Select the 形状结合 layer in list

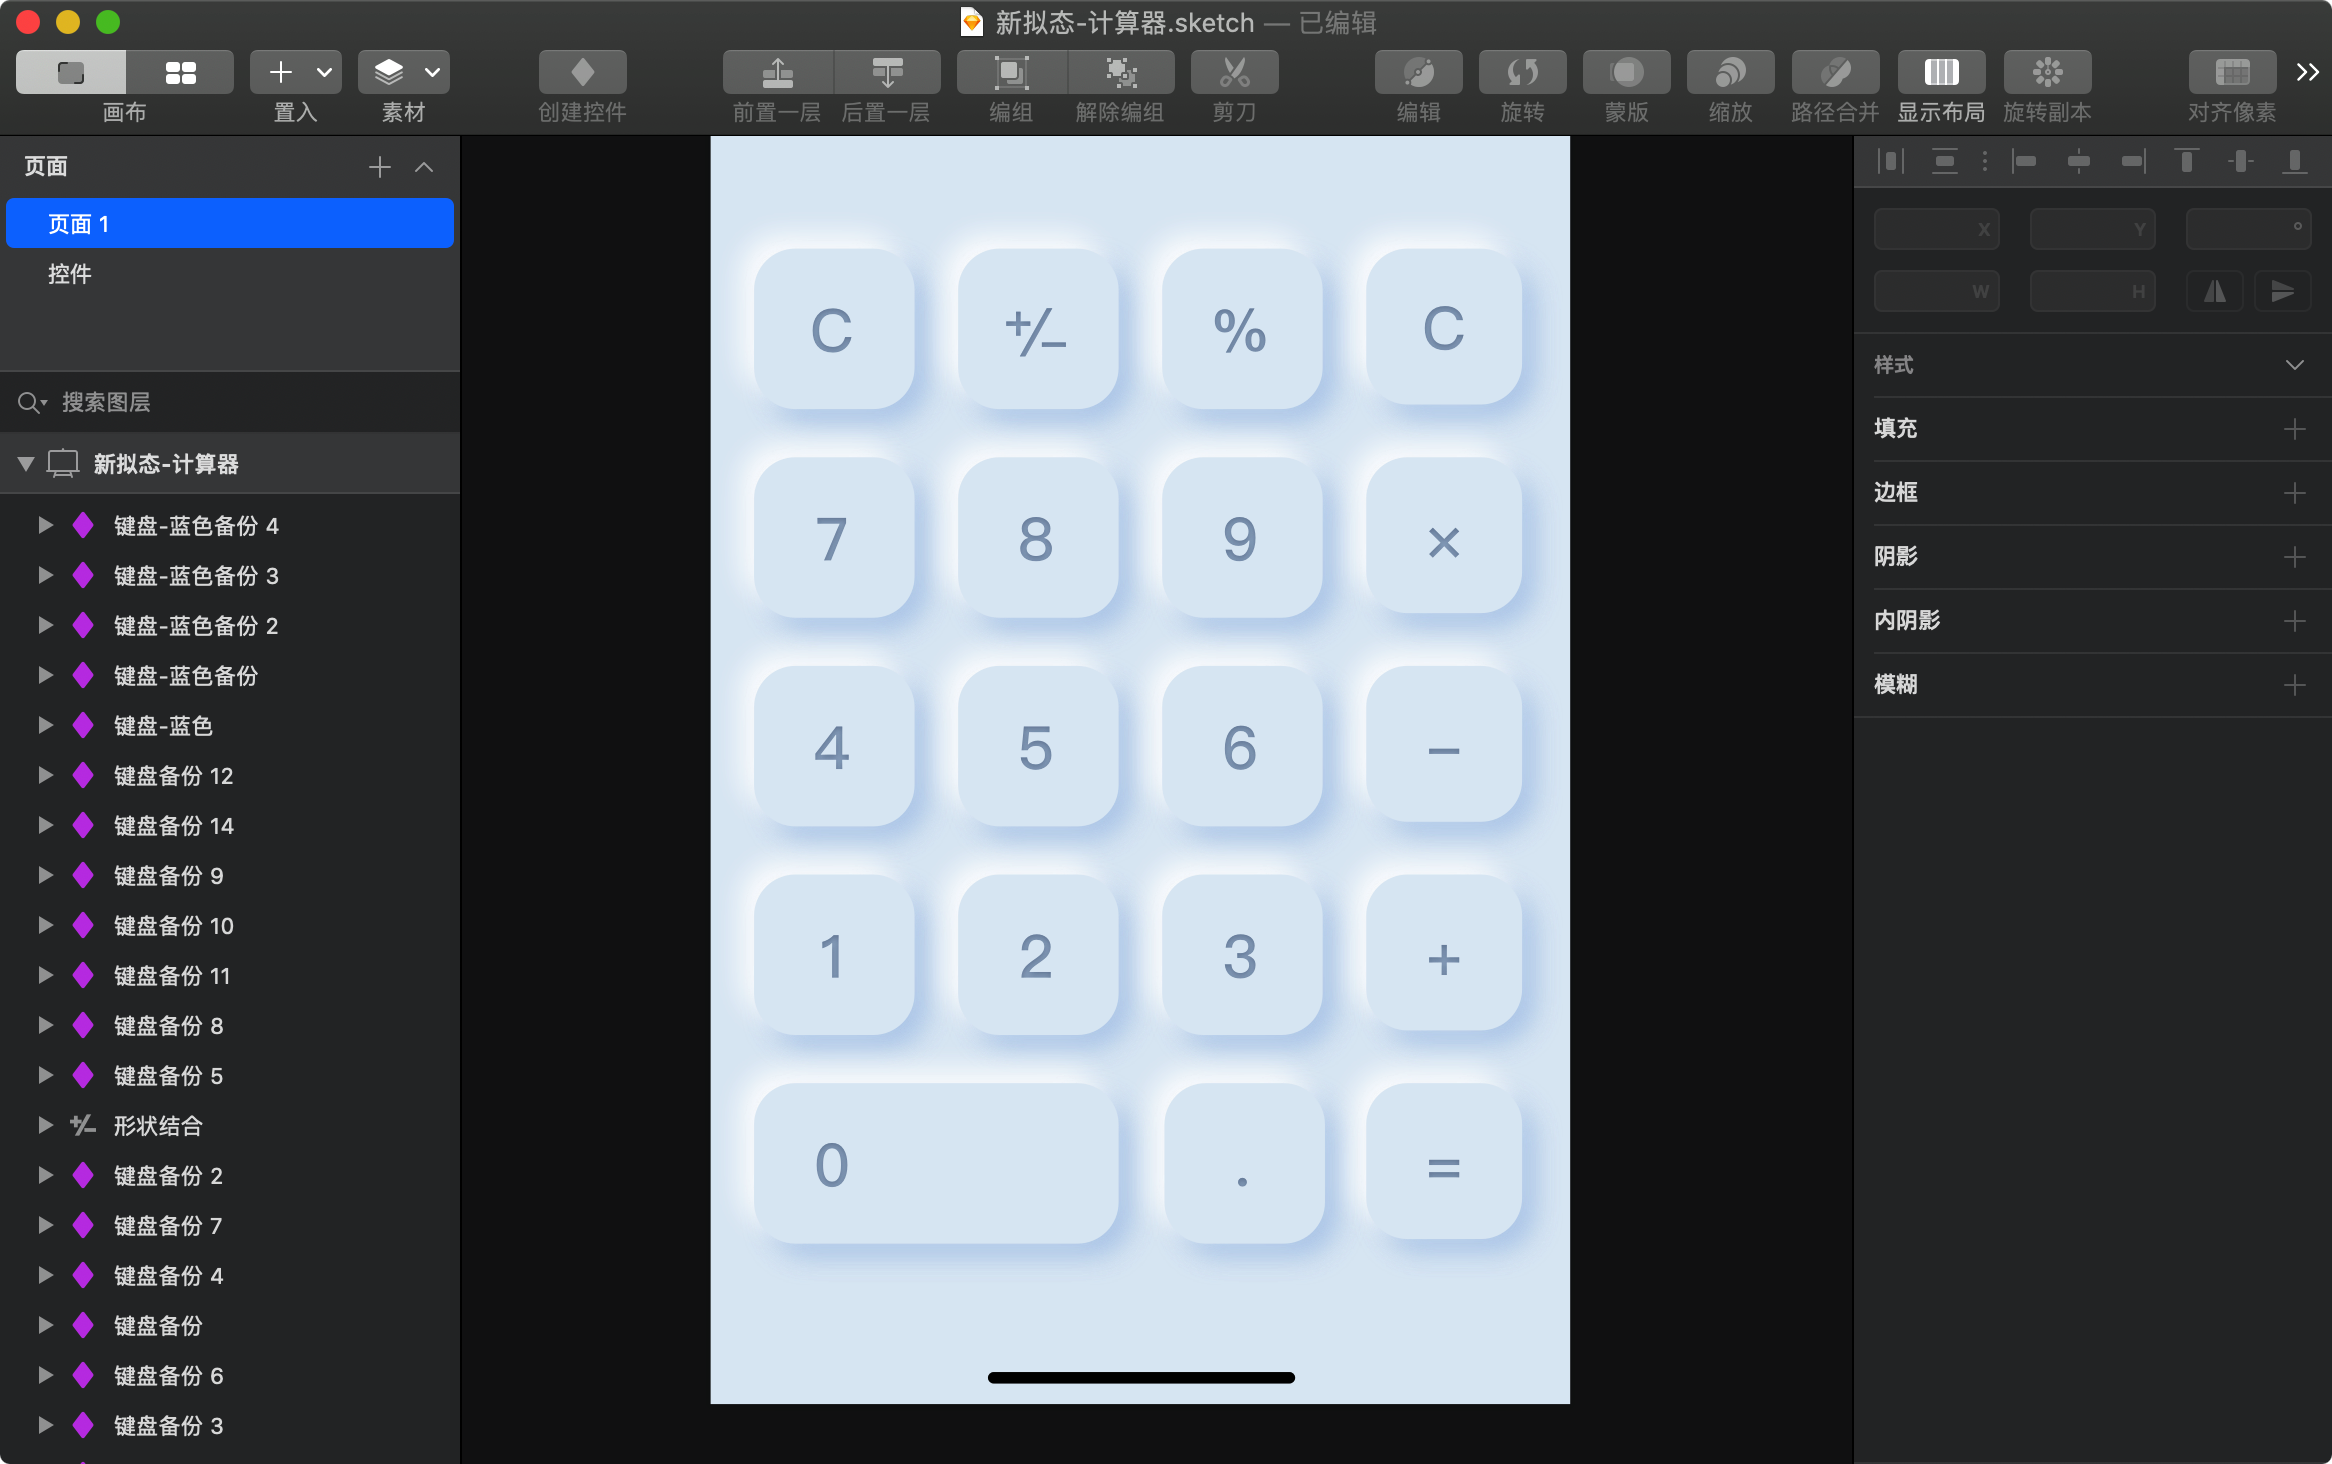(158, 1126)
